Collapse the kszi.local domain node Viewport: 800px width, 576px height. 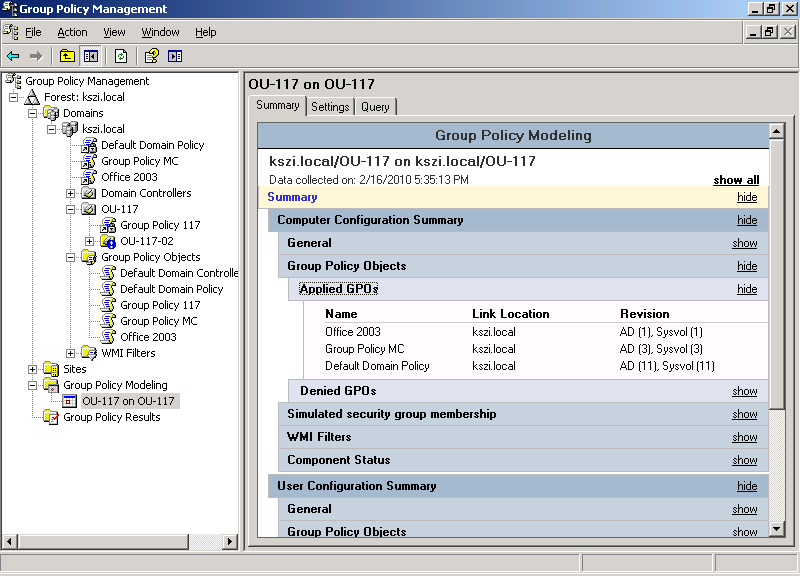(52, 129)
